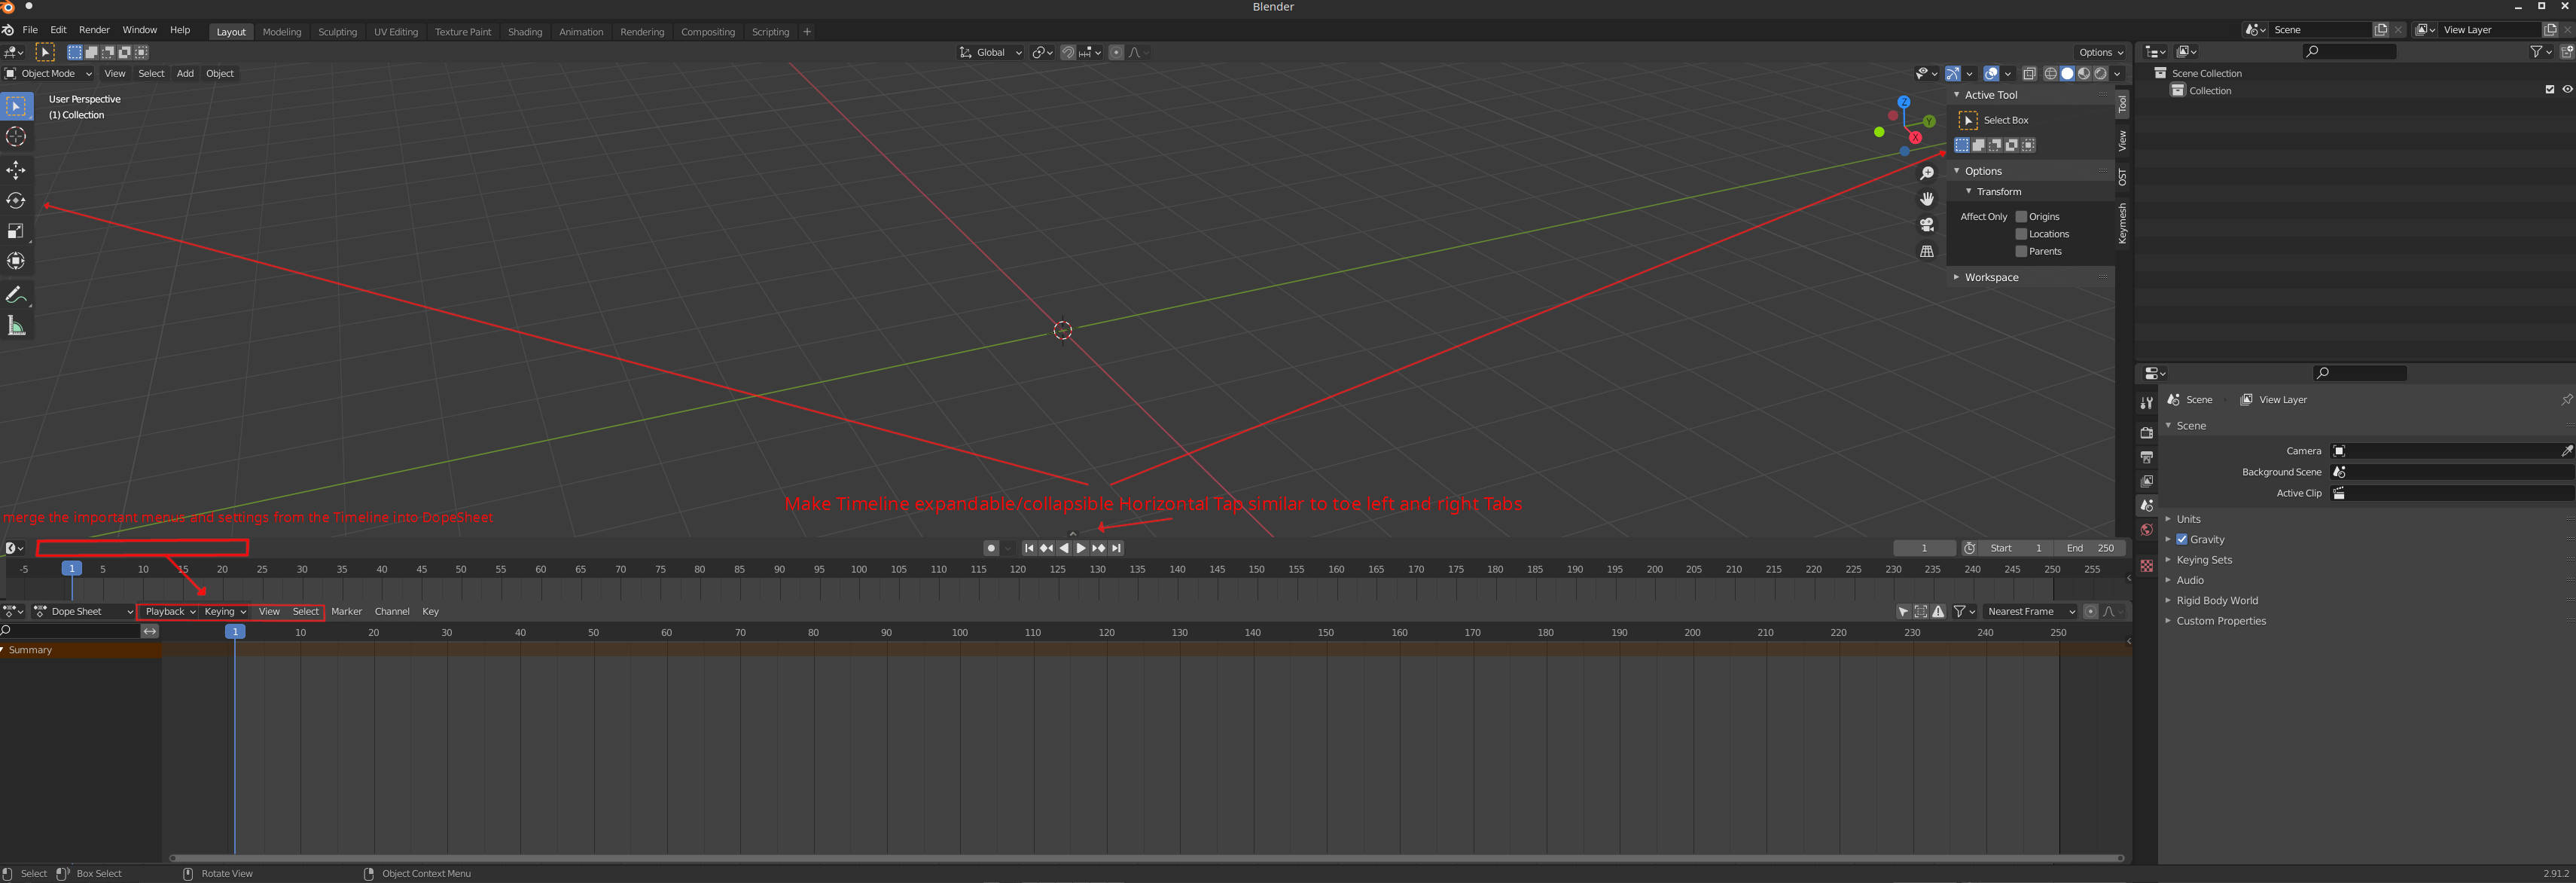
Task: Select the Rotate tool
Action: [16, 200]
